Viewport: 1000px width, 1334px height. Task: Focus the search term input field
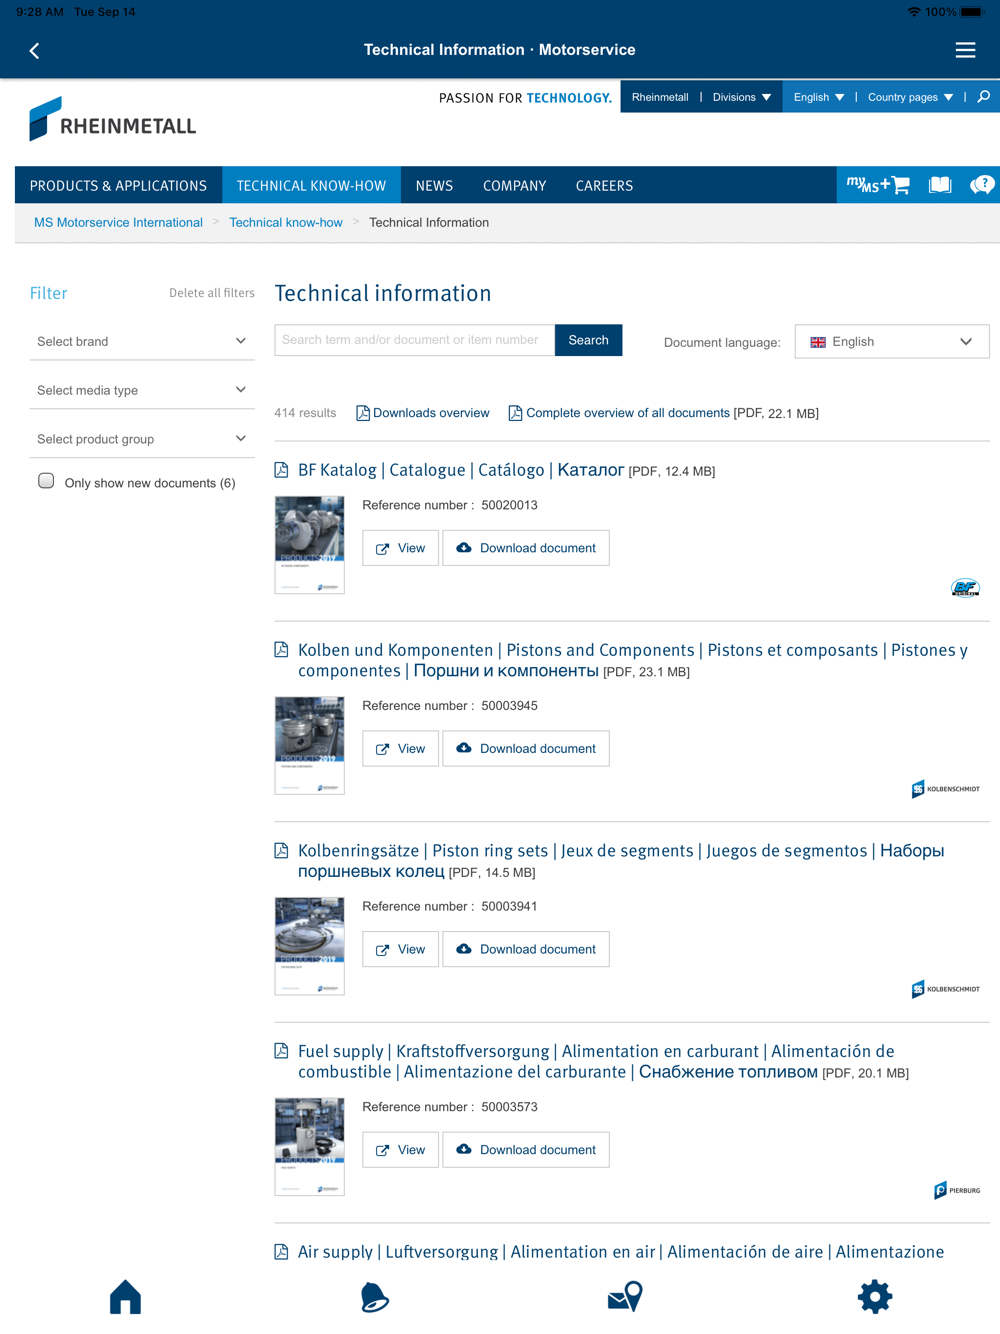[x=414, y=340]
